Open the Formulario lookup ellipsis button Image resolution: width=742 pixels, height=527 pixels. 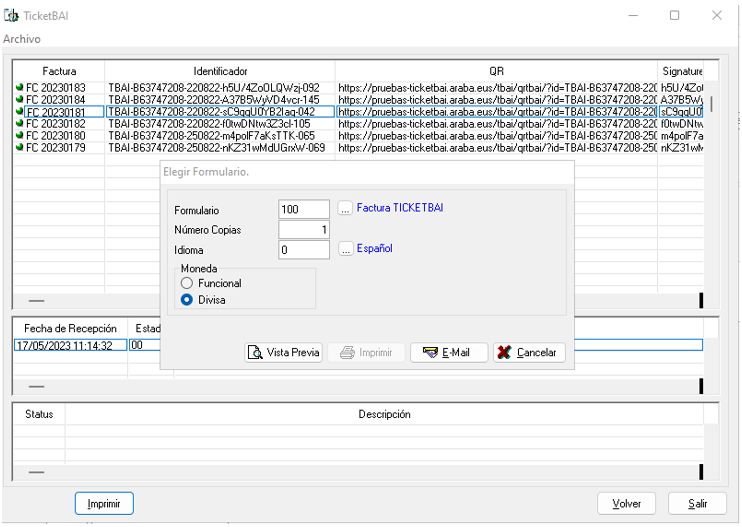tap(345, 209)
